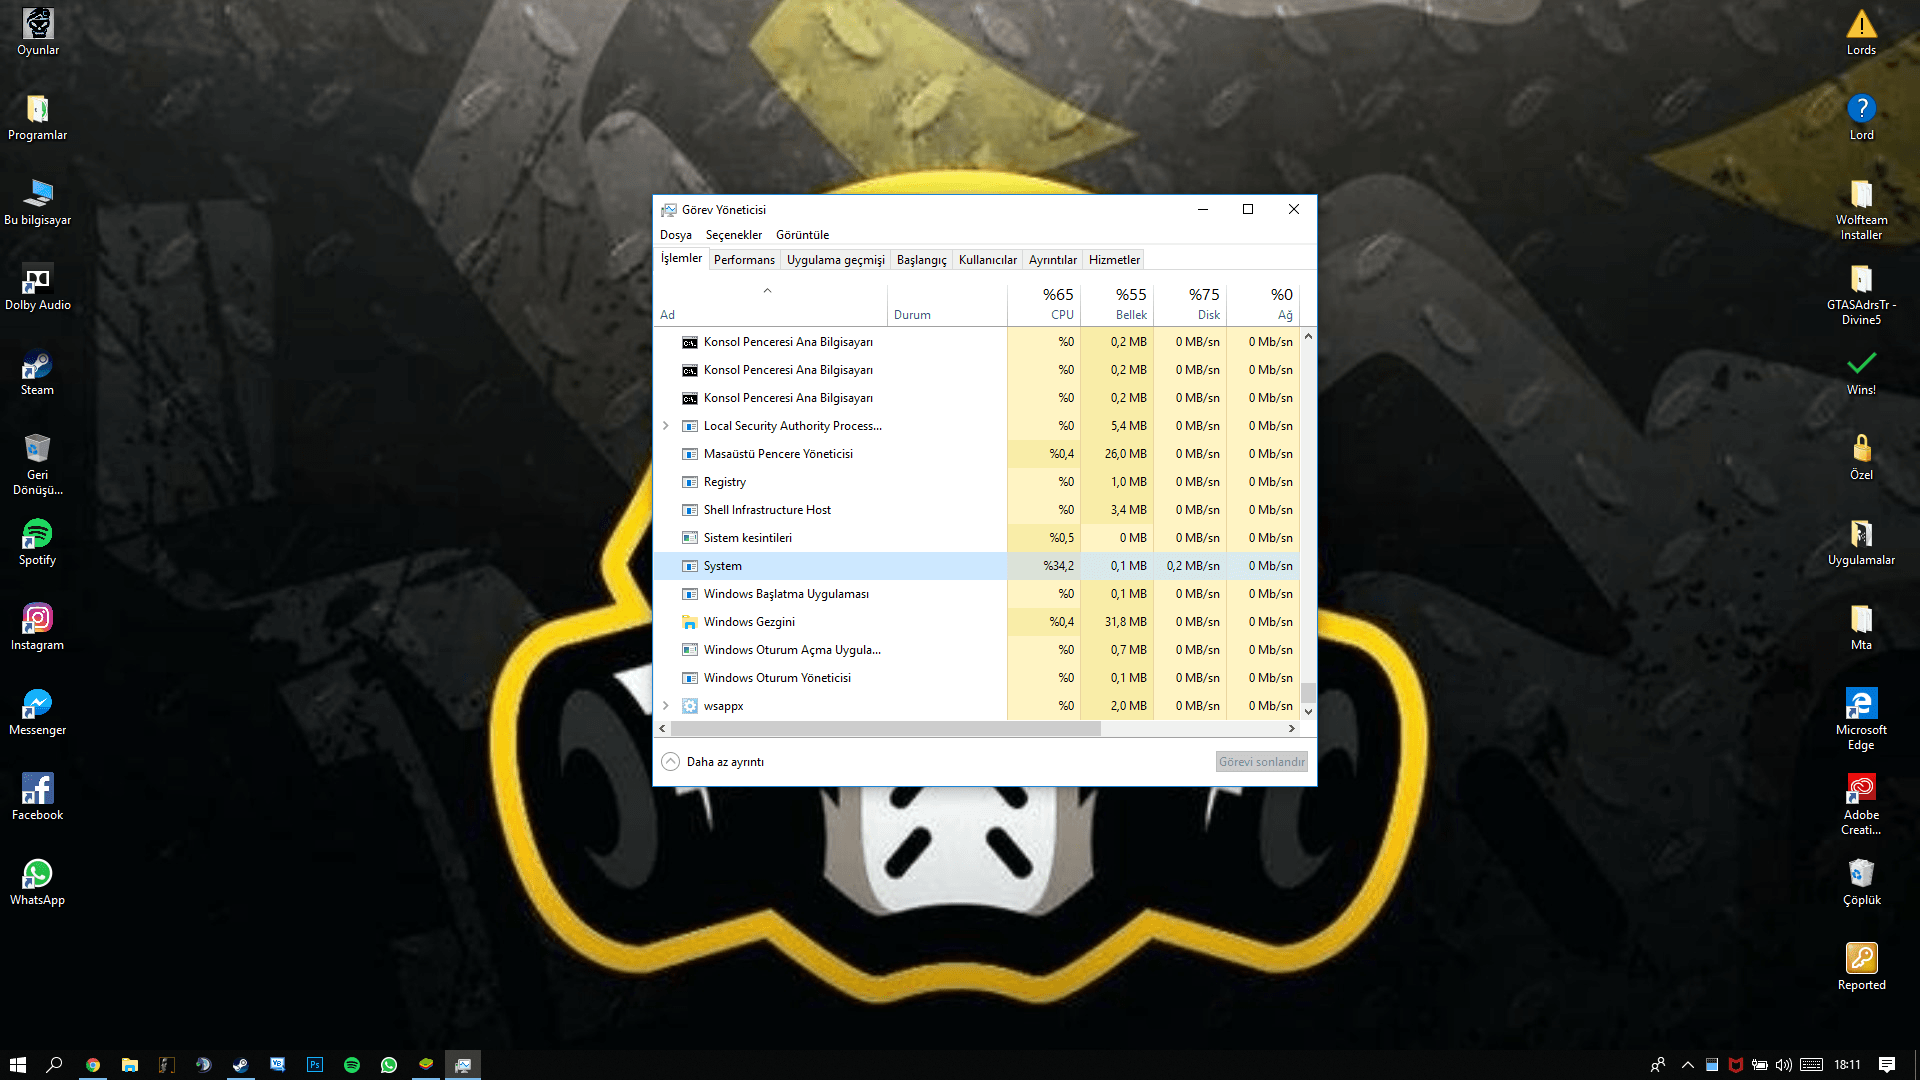The height and width of the screenshot is (1080, 1920).
Task: Select the Windows Başlatma Uygulaması process
Action: [x=976, y=594]
